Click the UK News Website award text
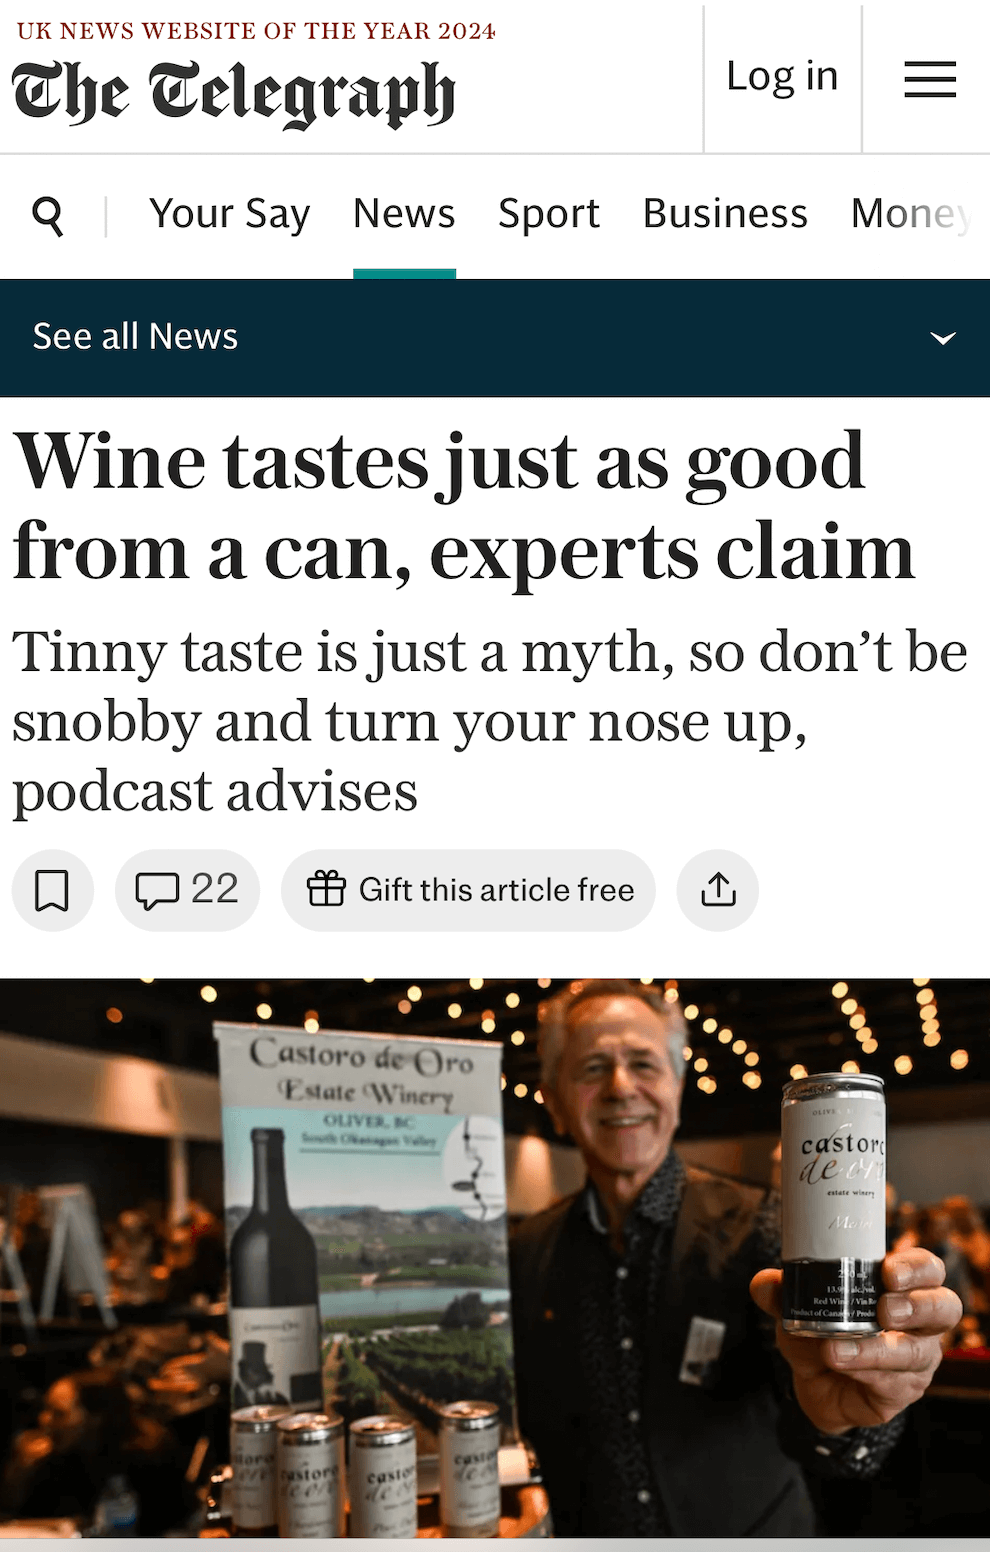 (x=256, y=31)
